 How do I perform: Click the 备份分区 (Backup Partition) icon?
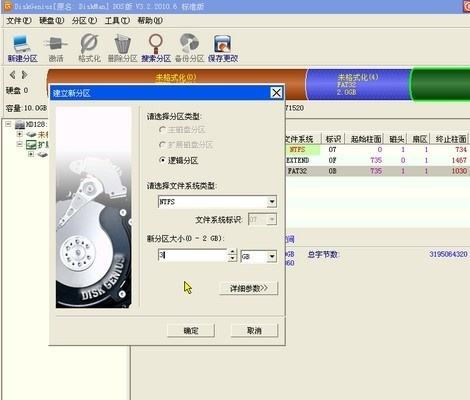tap(189, 49)
